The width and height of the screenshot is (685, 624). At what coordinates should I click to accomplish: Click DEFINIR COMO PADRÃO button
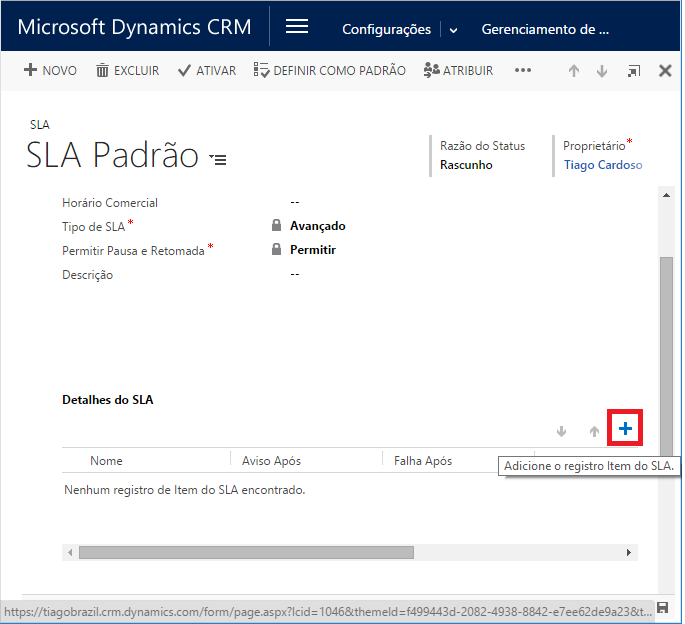(330, 71)
